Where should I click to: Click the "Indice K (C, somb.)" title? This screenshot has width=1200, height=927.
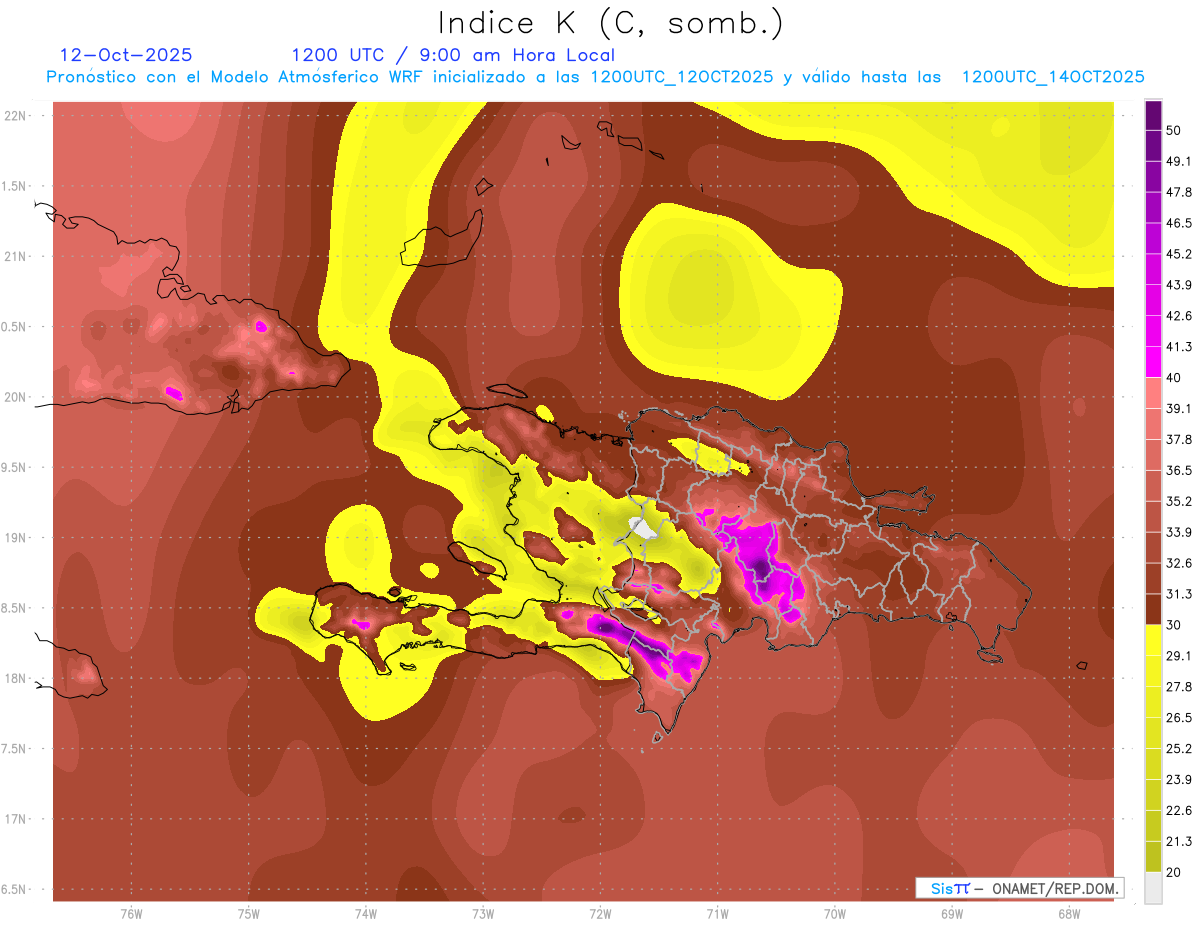pos(610,23)
